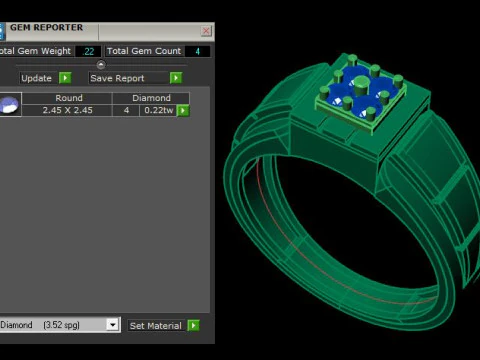Click the Diamond column header cell
The width and height of the screenshot is (480, 360).
tap(151, 98)
